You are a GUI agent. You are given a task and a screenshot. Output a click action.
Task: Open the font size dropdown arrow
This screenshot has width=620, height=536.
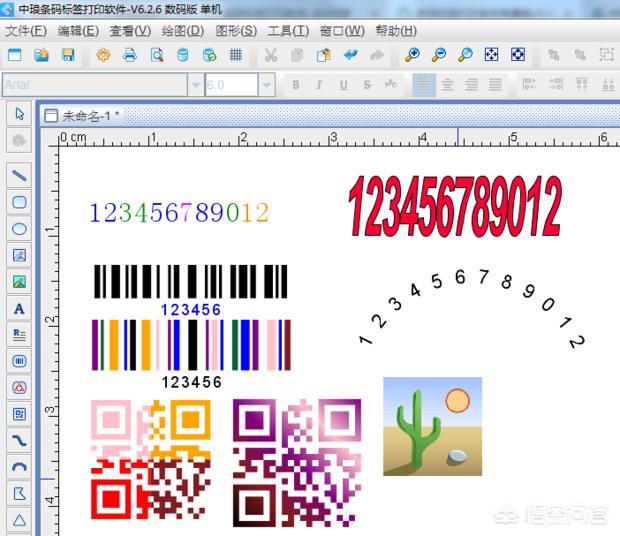[x=267, y=85]
